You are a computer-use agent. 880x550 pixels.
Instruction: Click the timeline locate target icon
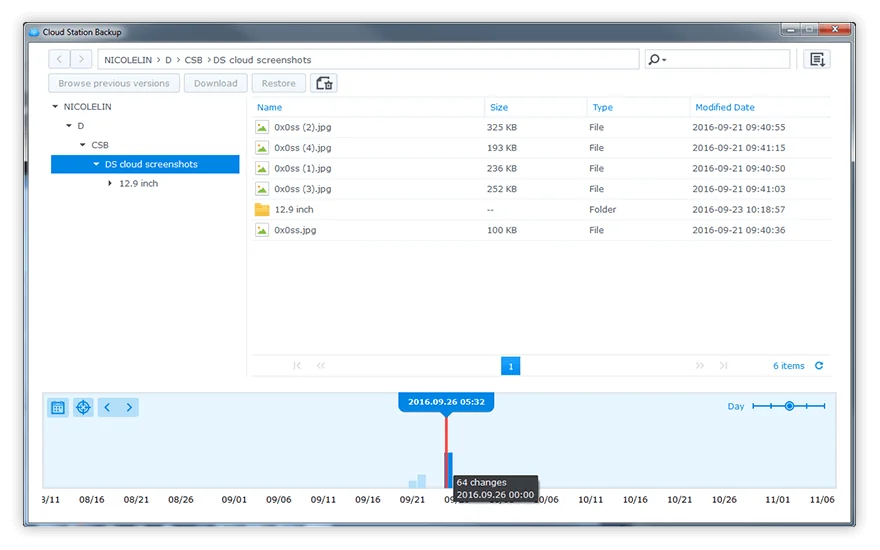(83, 407)
